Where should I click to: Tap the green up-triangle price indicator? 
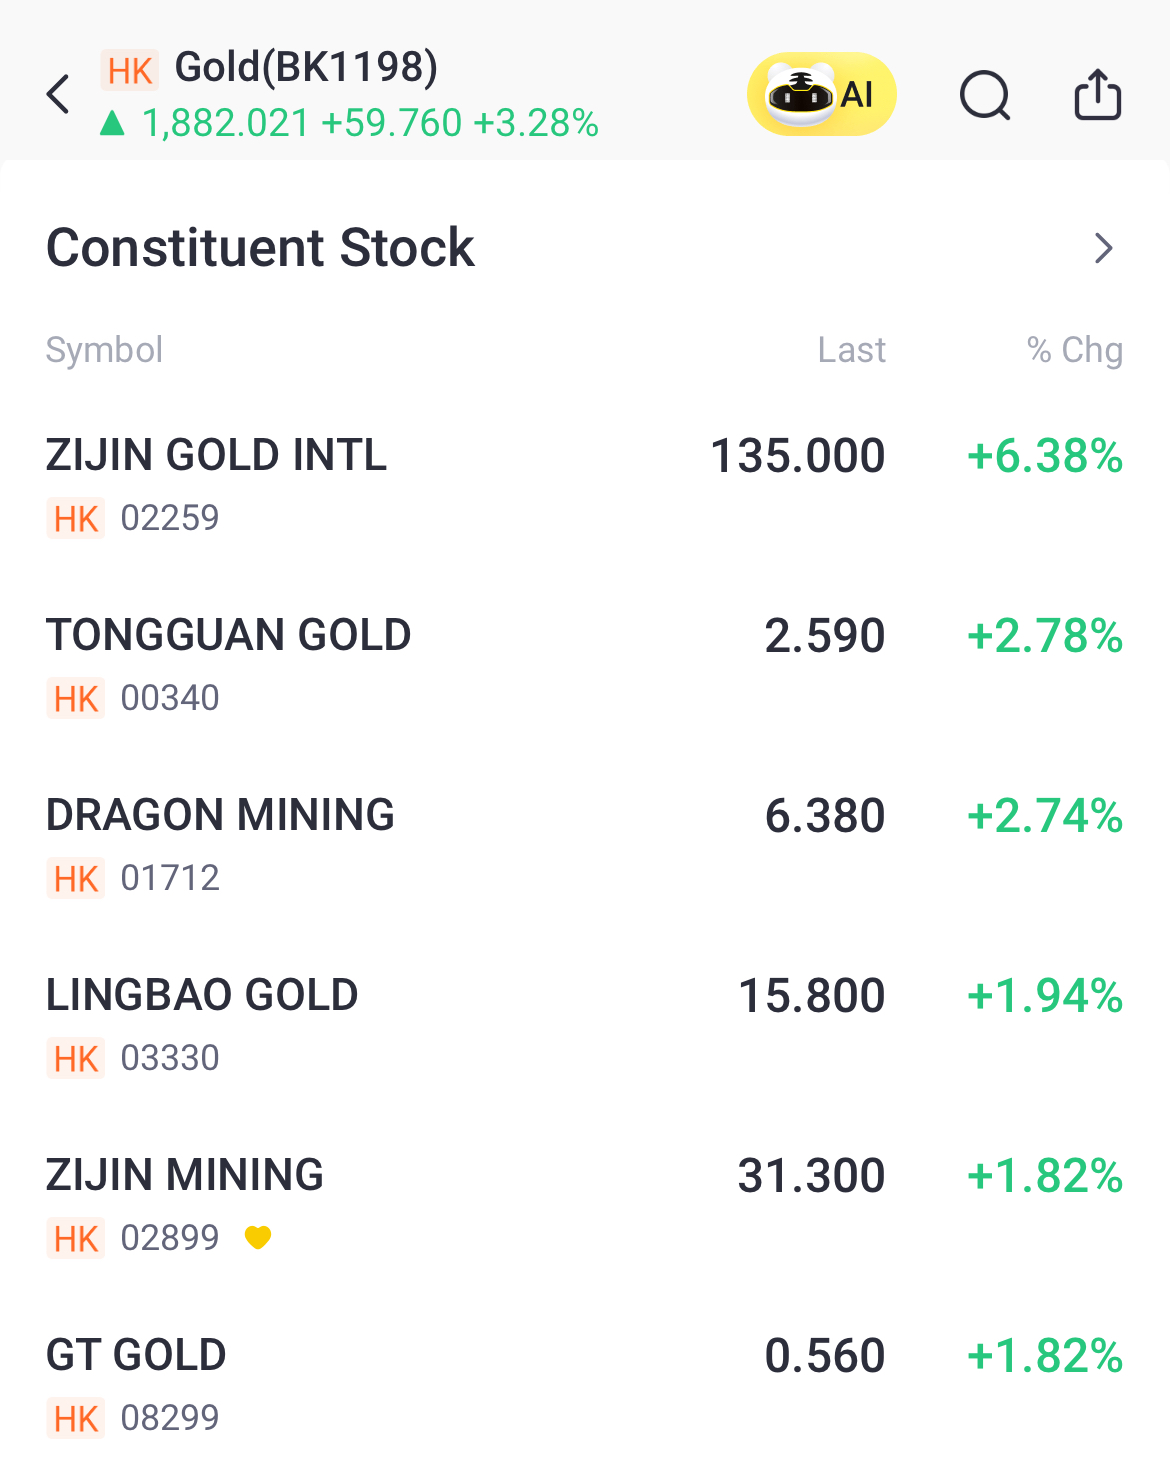(112, 123)
